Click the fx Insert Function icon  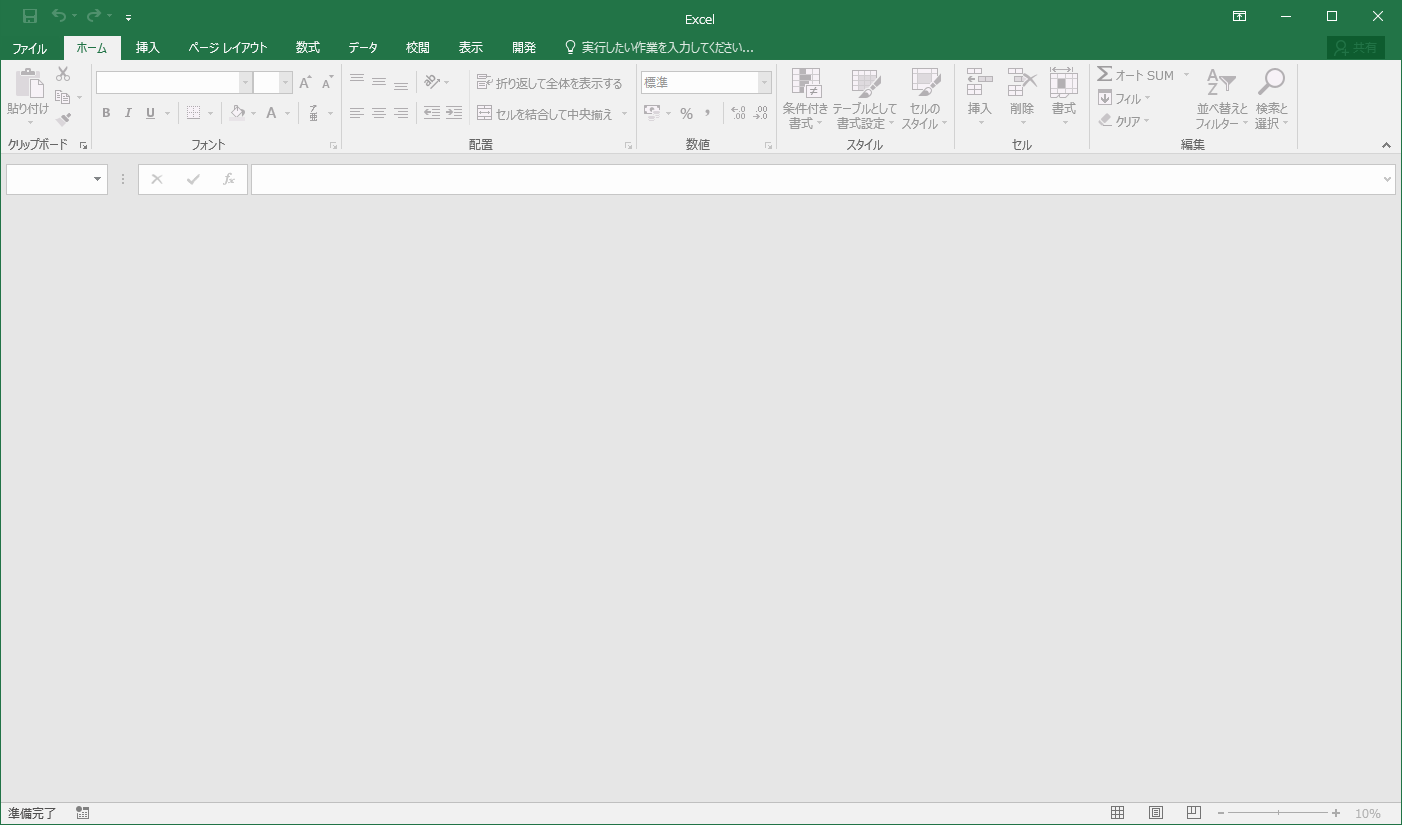click(x=229, y=179)
